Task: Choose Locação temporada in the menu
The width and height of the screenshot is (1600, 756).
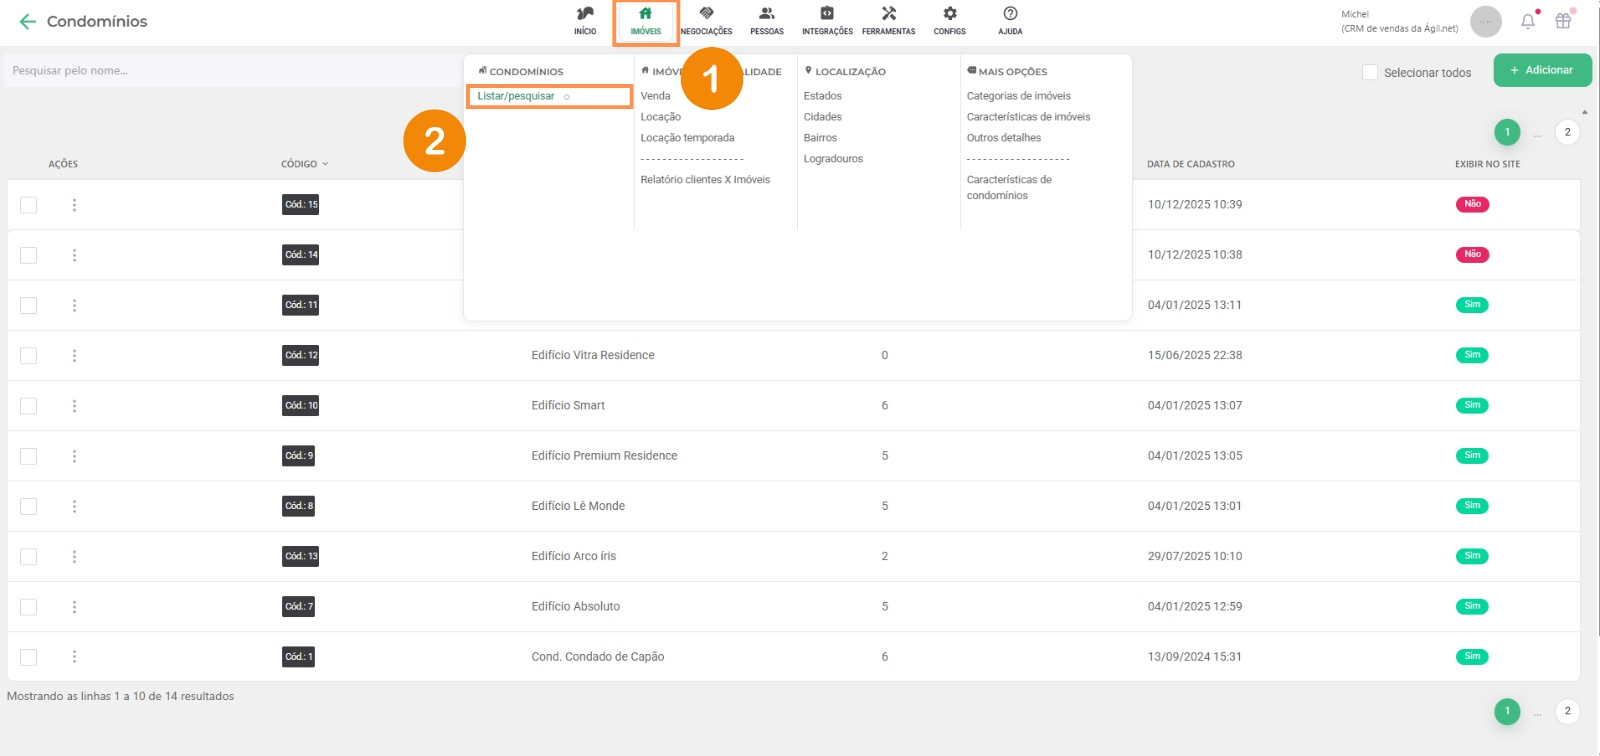Action: 687,138
